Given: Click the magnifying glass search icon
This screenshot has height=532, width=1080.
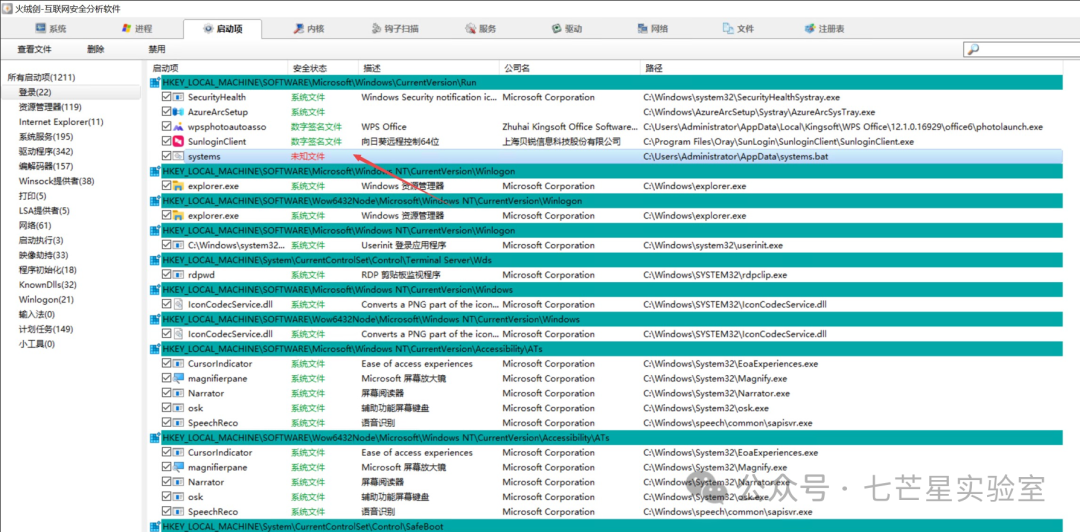Looking at the screenshot, I should pos(973,50).
